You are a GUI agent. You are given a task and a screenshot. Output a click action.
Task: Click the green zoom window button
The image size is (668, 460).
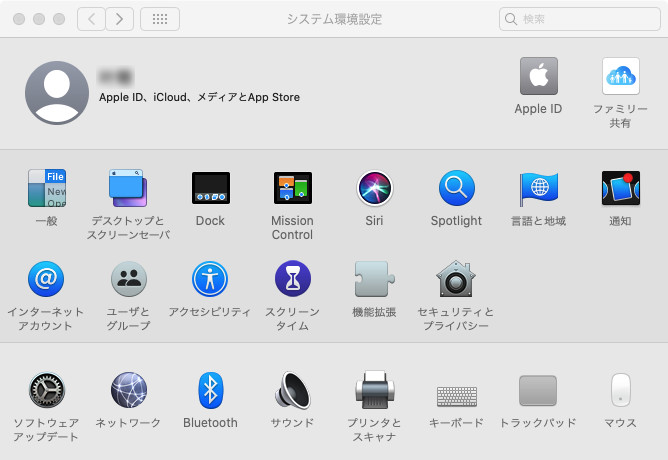click(59, 19)
